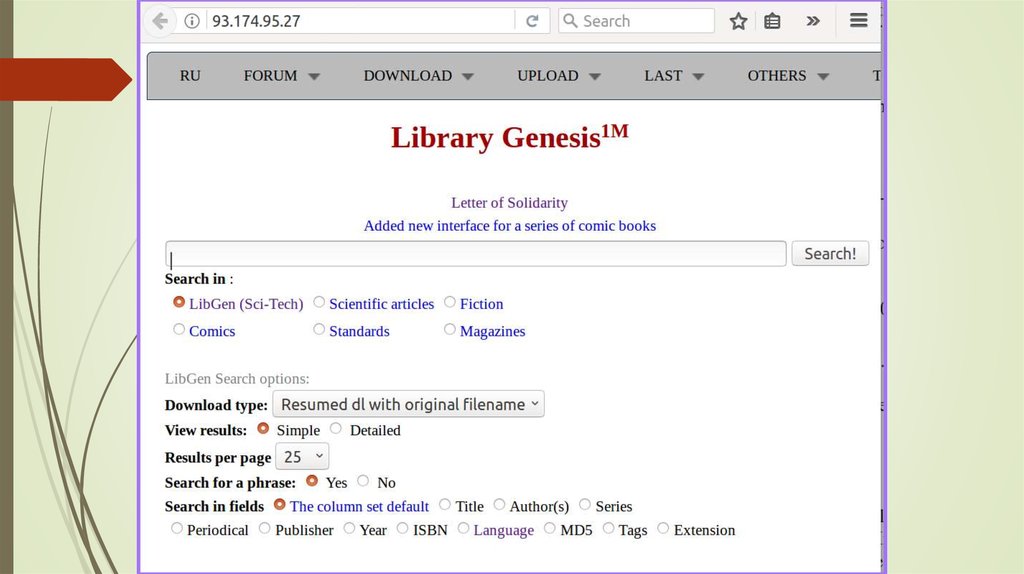Switch language via the RU menu item
Image resolution: width=1024 pixels, height=574 pixels.
(x=190, y=76)
